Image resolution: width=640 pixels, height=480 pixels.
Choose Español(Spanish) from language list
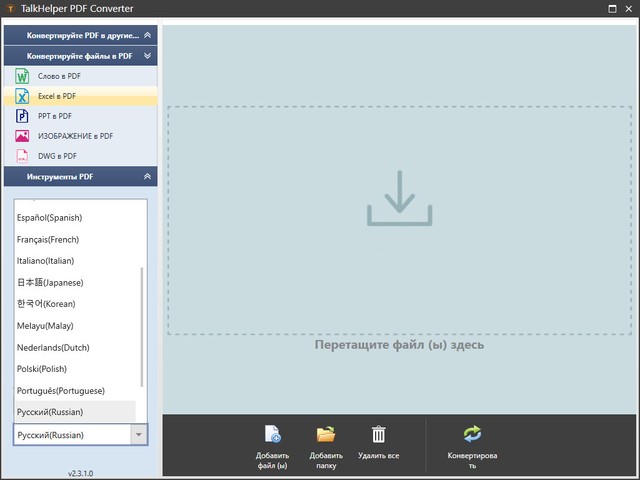50,218
